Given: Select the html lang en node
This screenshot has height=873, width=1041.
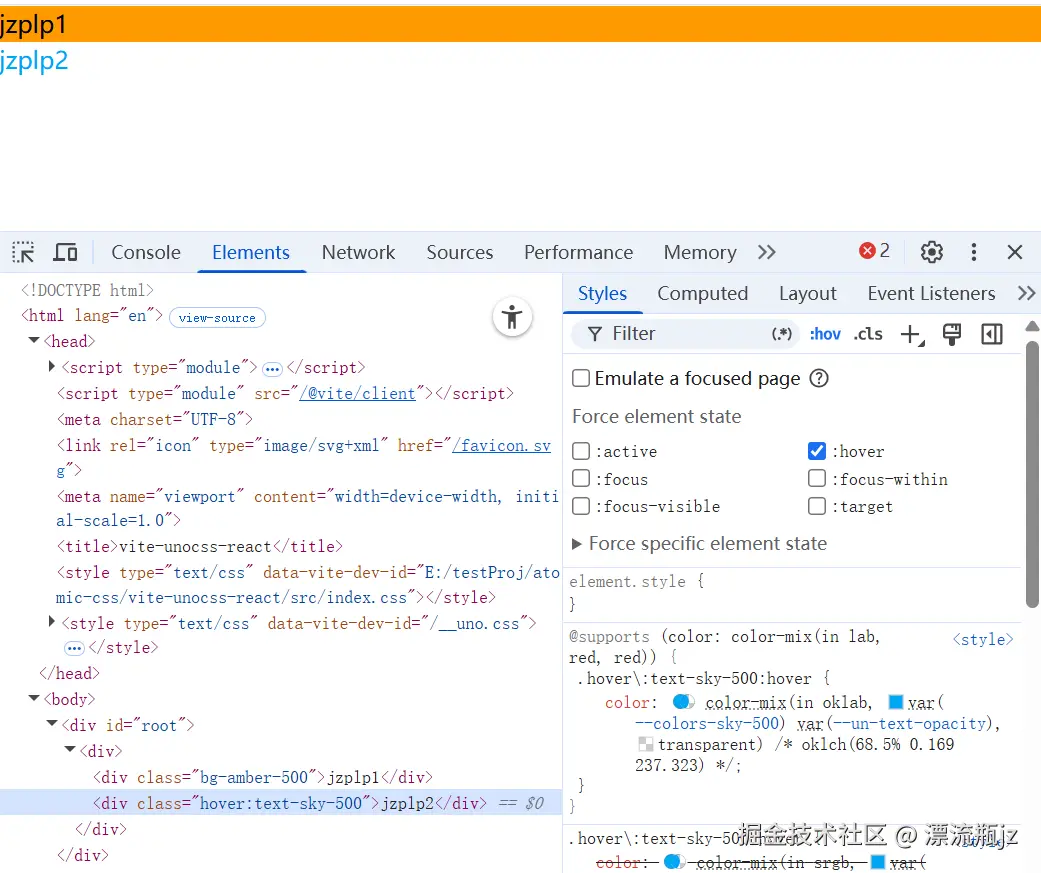Looking at the screenshot, I should pos(92,315).
